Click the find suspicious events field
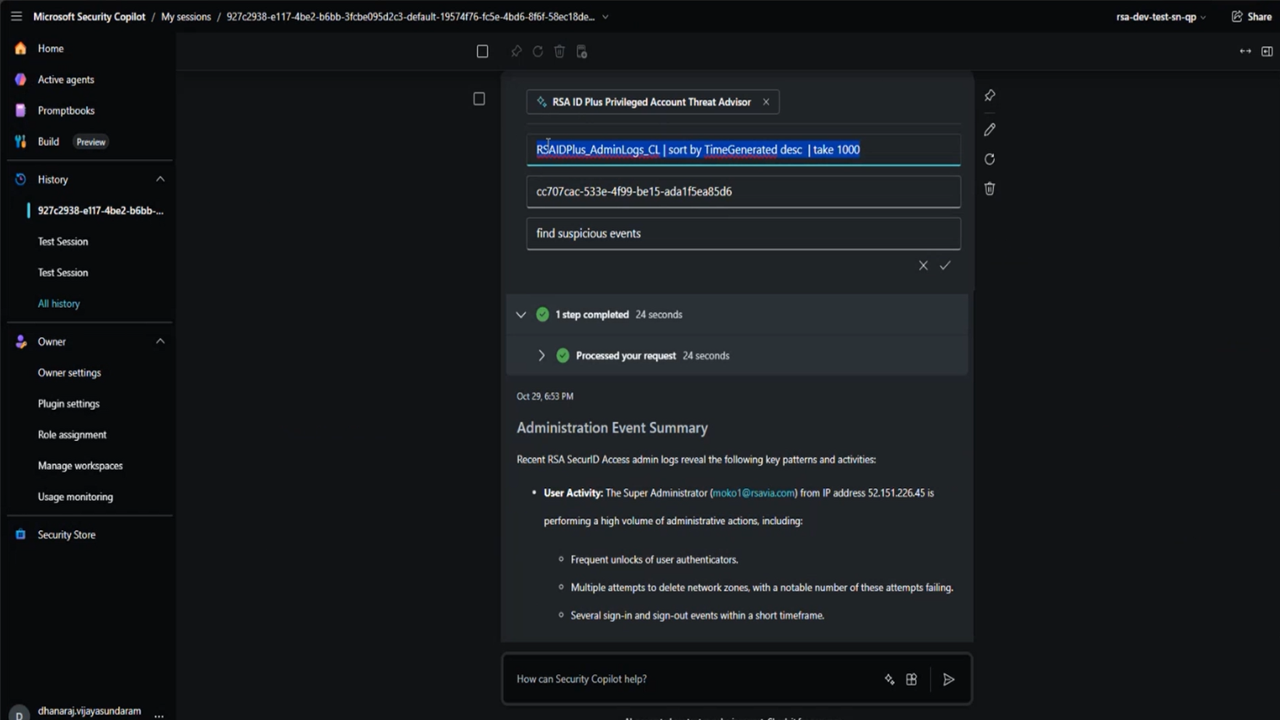This screenshot has height=720, width=1280. 743,233
